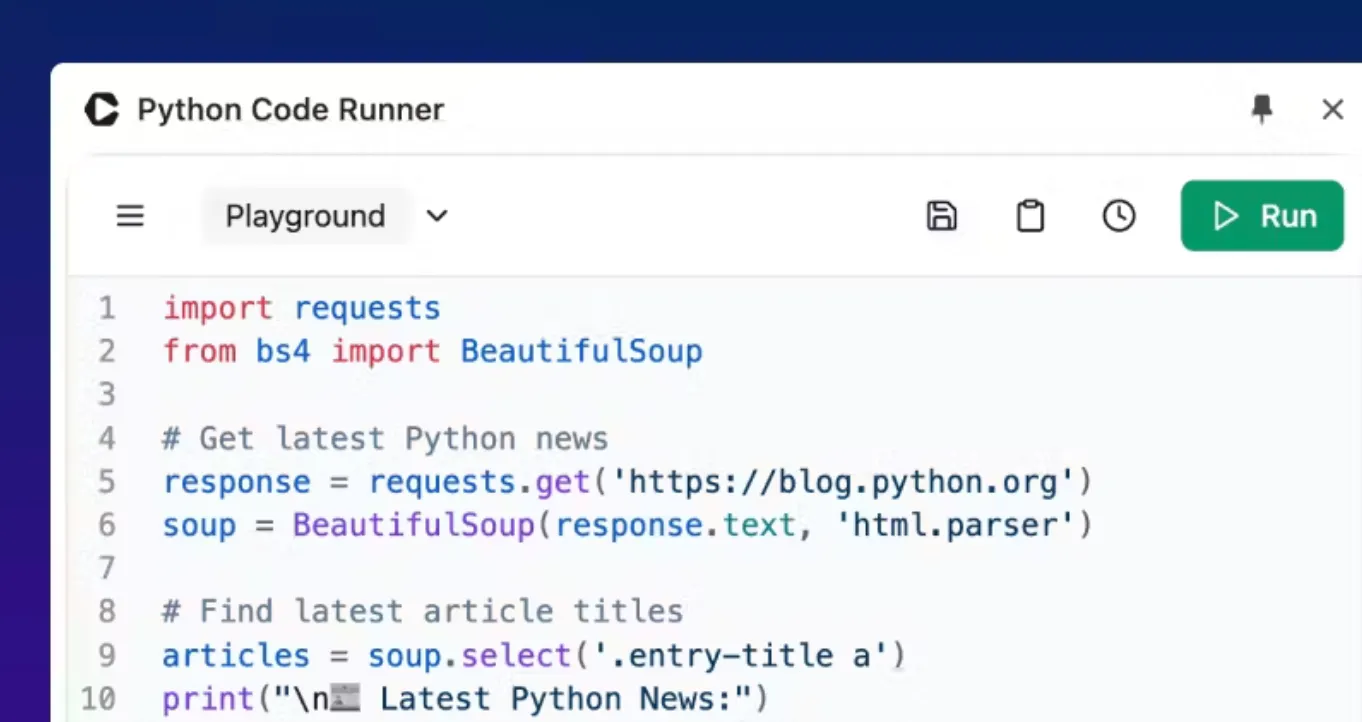Click 'response' variable on line 5

pyautogui.click(x=237, y=482)
